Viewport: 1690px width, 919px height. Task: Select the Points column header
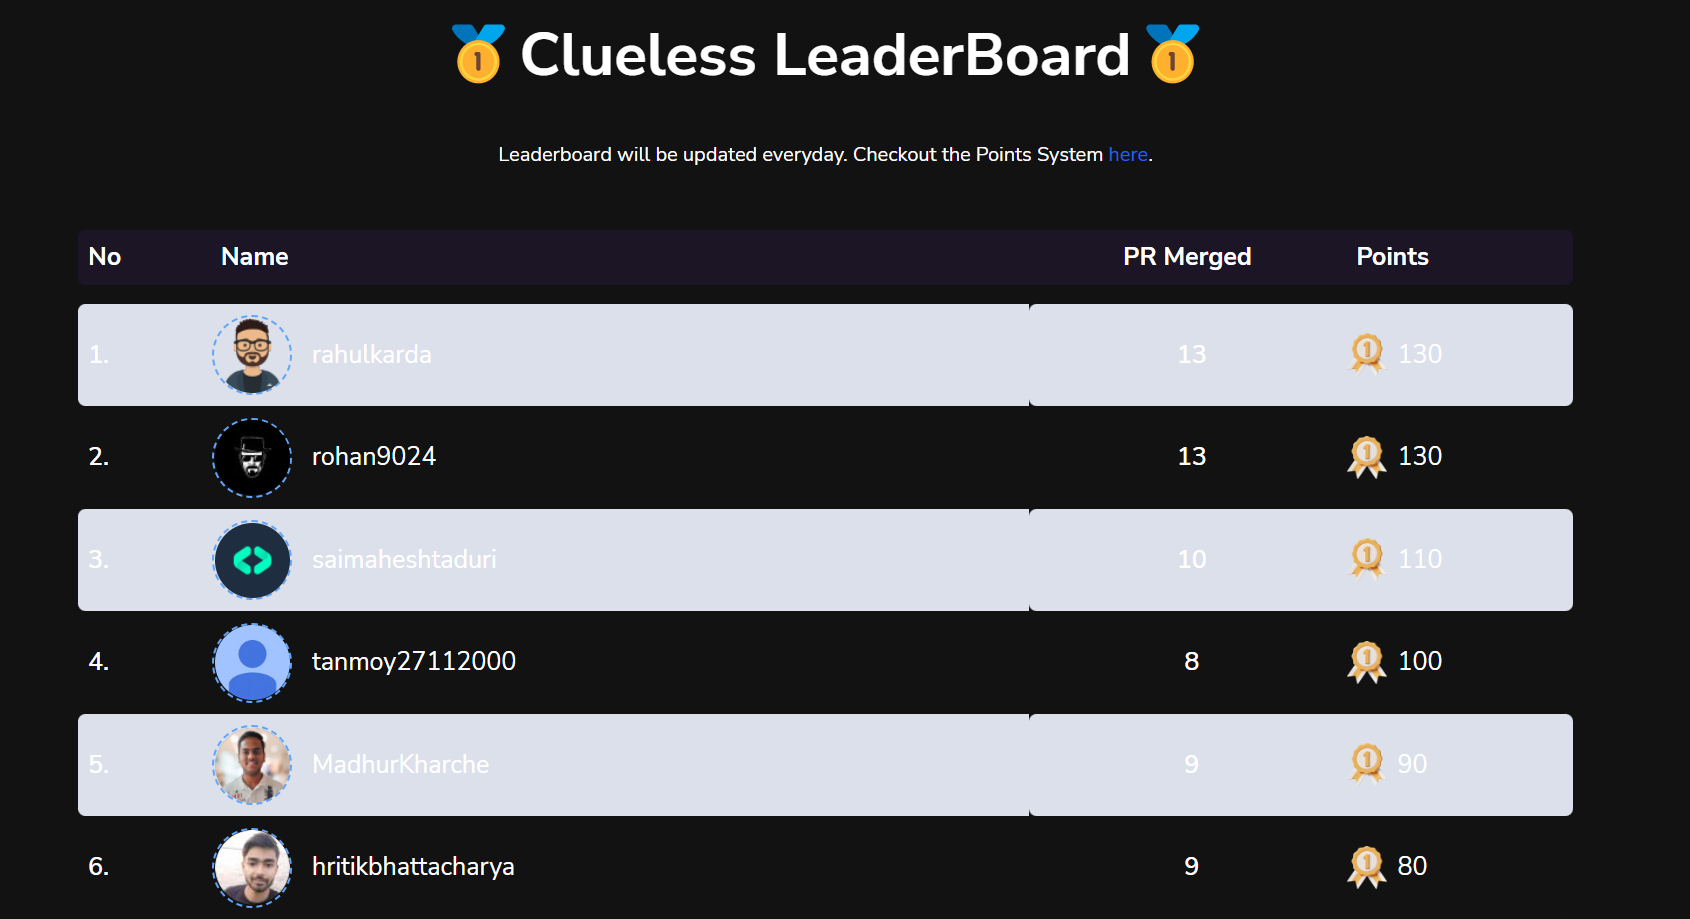(x=1392, y=257)
